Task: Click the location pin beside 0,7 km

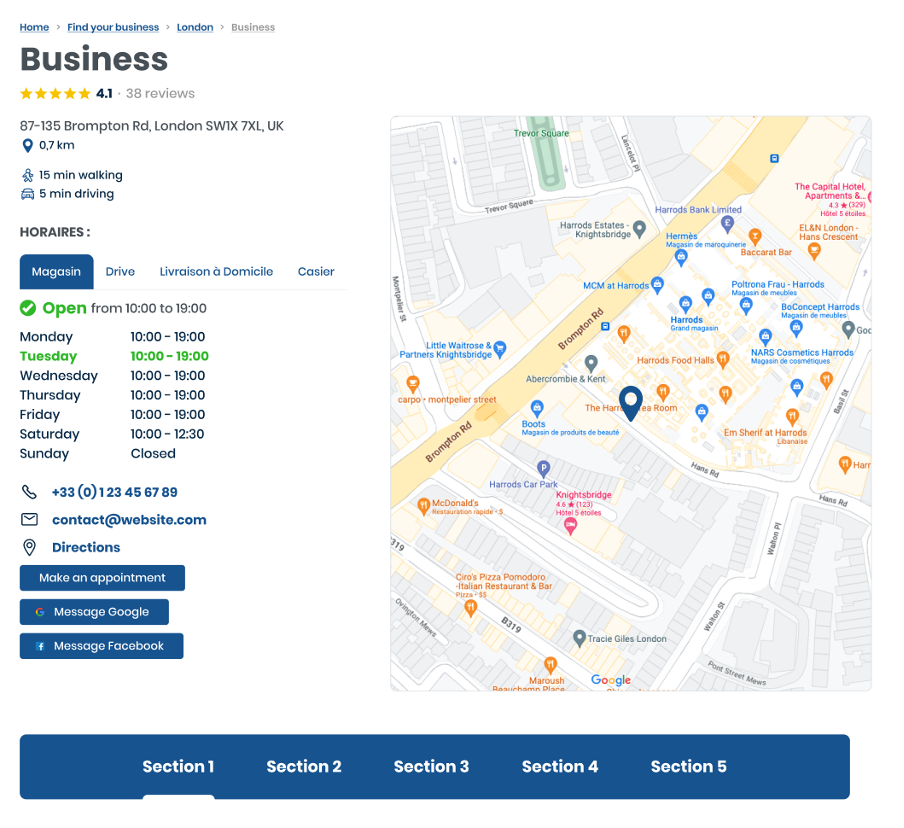Action: tap(27, 145)
